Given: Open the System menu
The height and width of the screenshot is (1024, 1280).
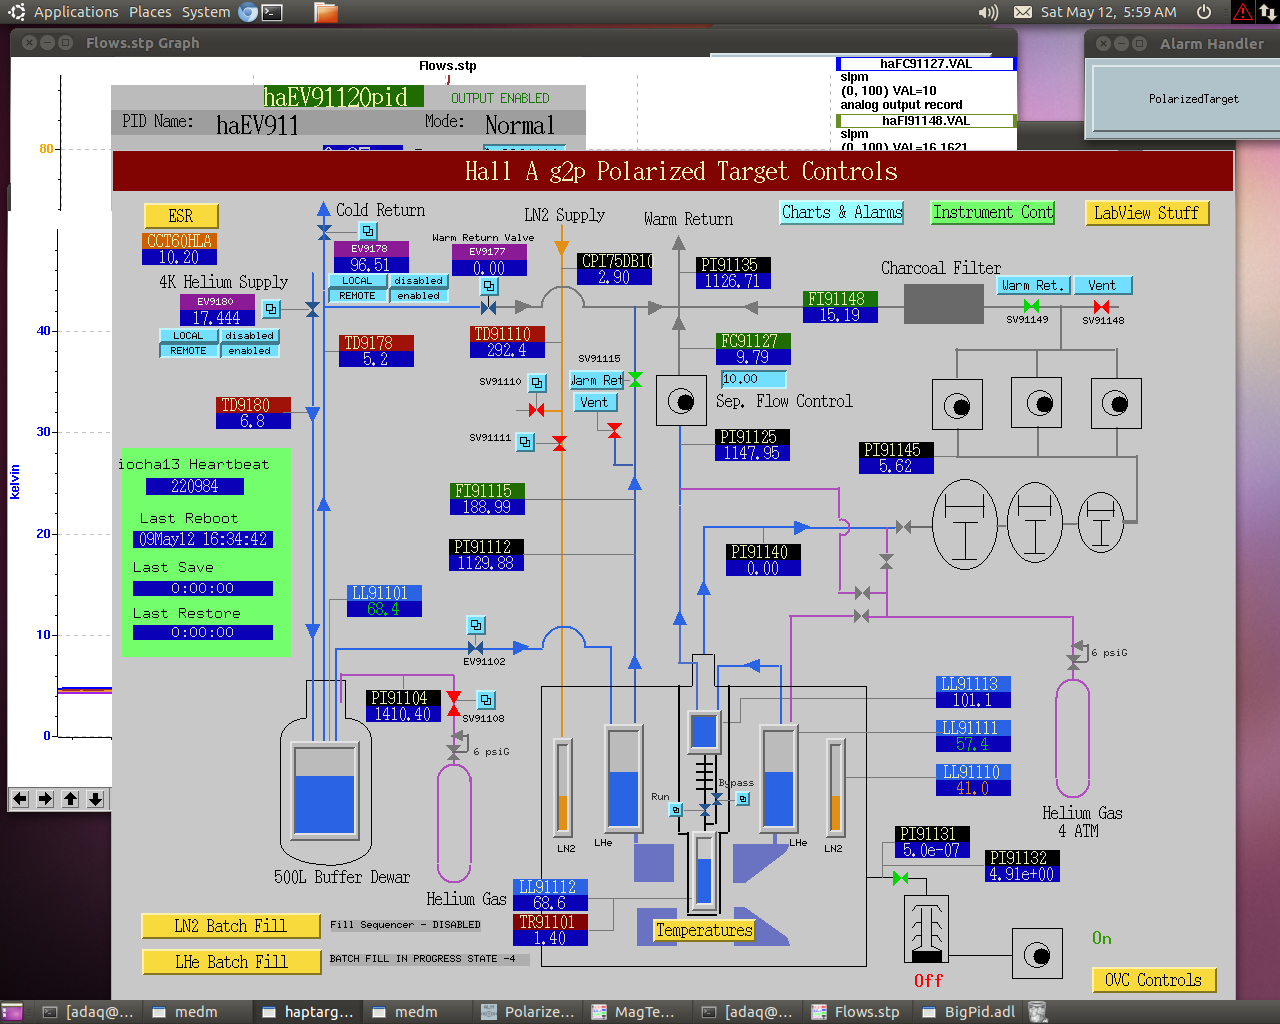Looking at the screenshot, I should (x=206, y=12).
